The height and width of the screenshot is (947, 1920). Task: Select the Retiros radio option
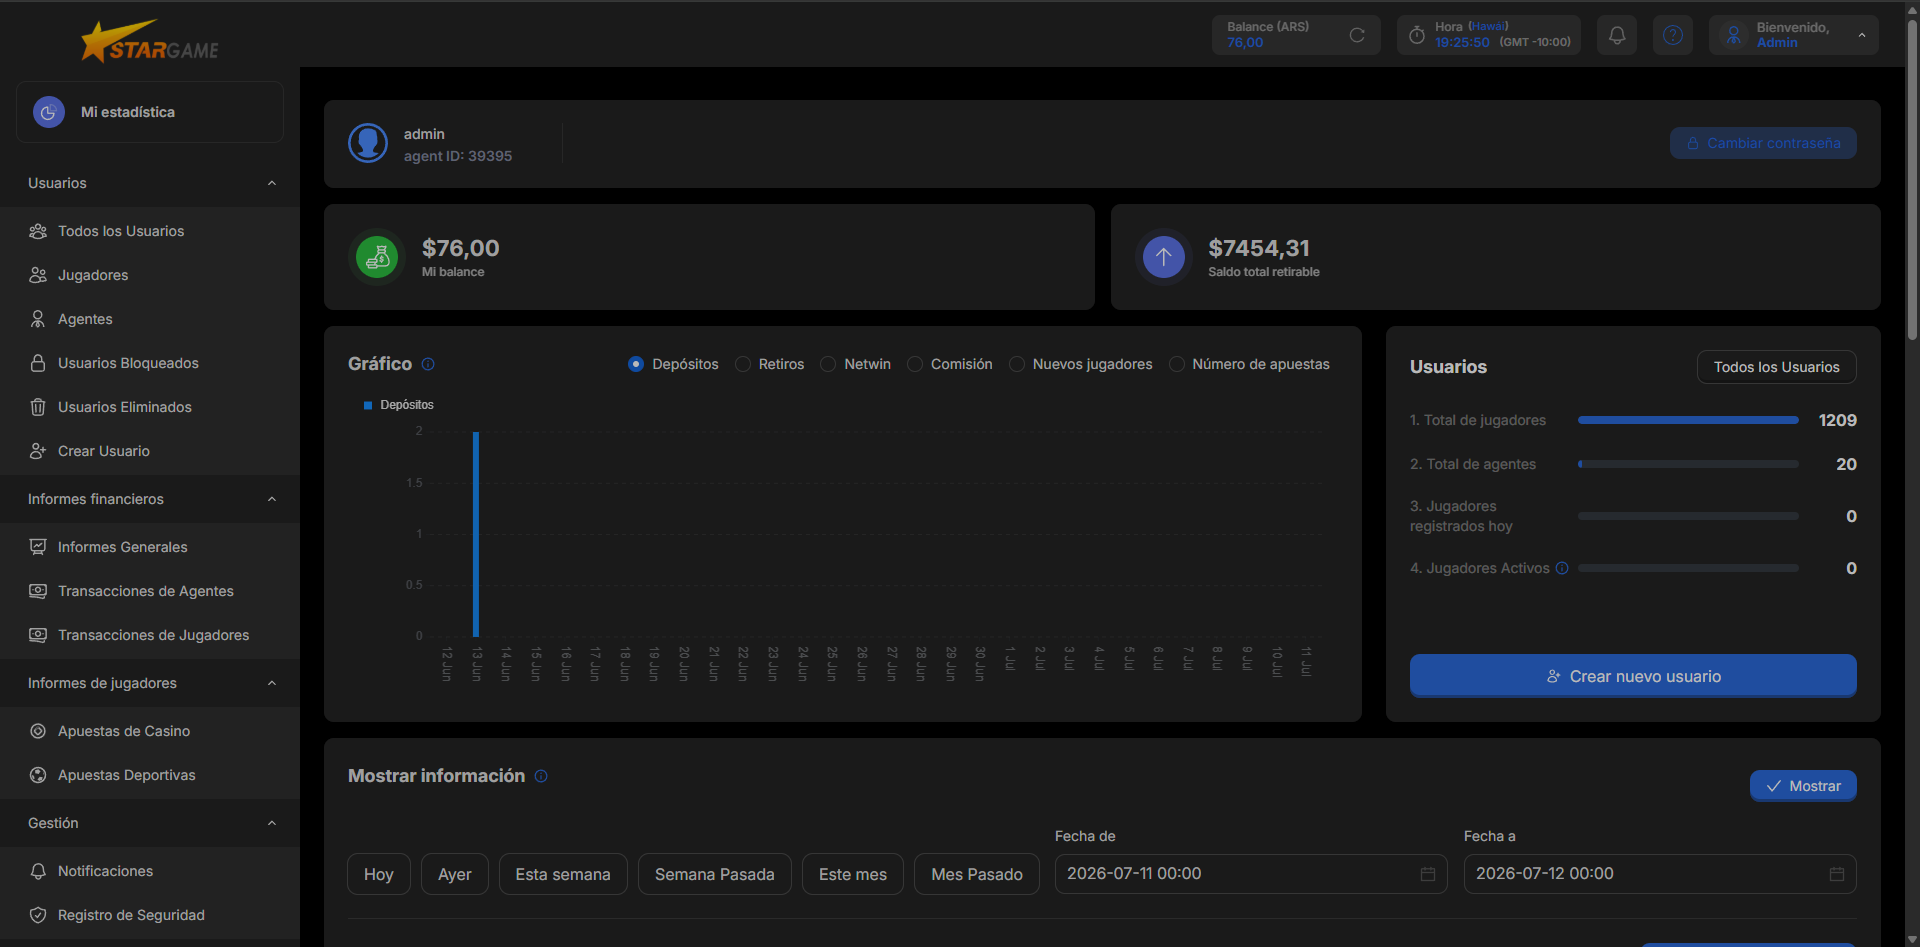click(x=743, y=364)
